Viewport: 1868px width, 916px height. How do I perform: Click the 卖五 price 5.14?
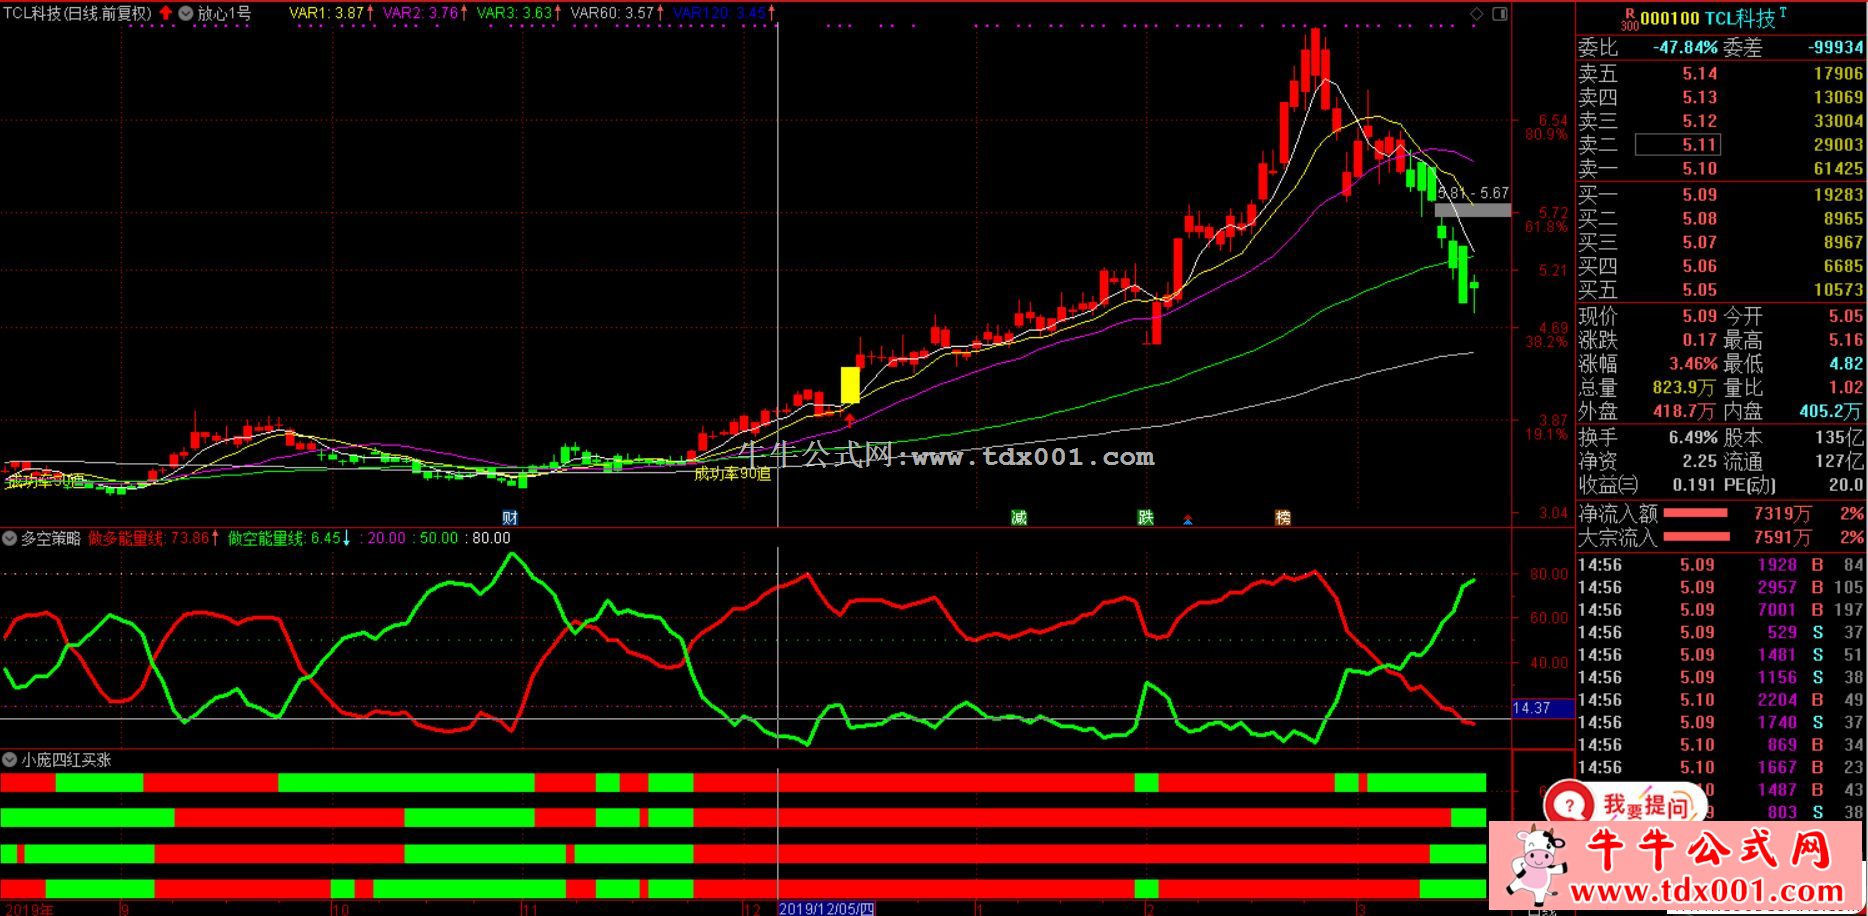pyautogui.click(x=1699, y=73)
